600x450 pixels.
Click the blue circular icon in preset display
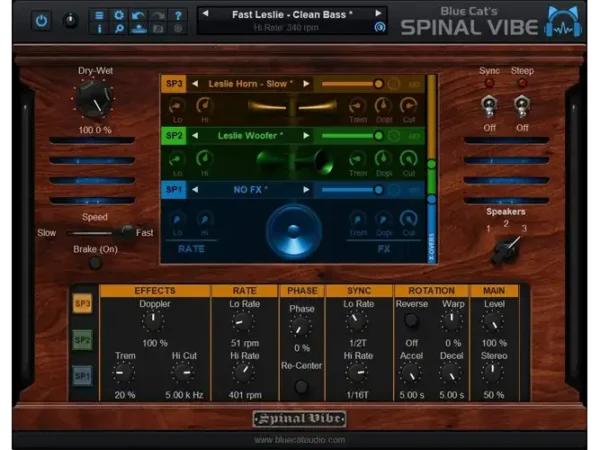380,27
